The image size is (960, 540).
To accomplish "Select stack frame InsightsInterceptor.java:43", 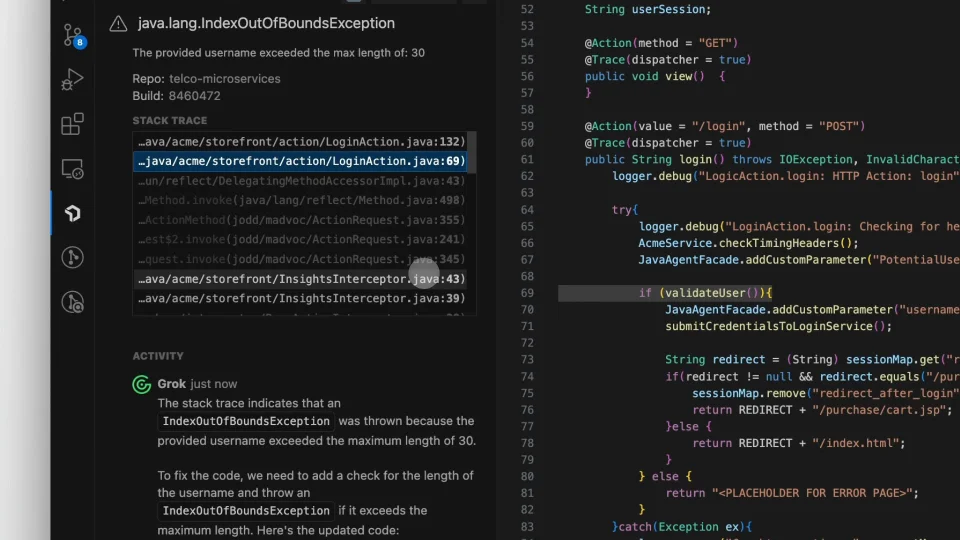I will pos(300,279).
